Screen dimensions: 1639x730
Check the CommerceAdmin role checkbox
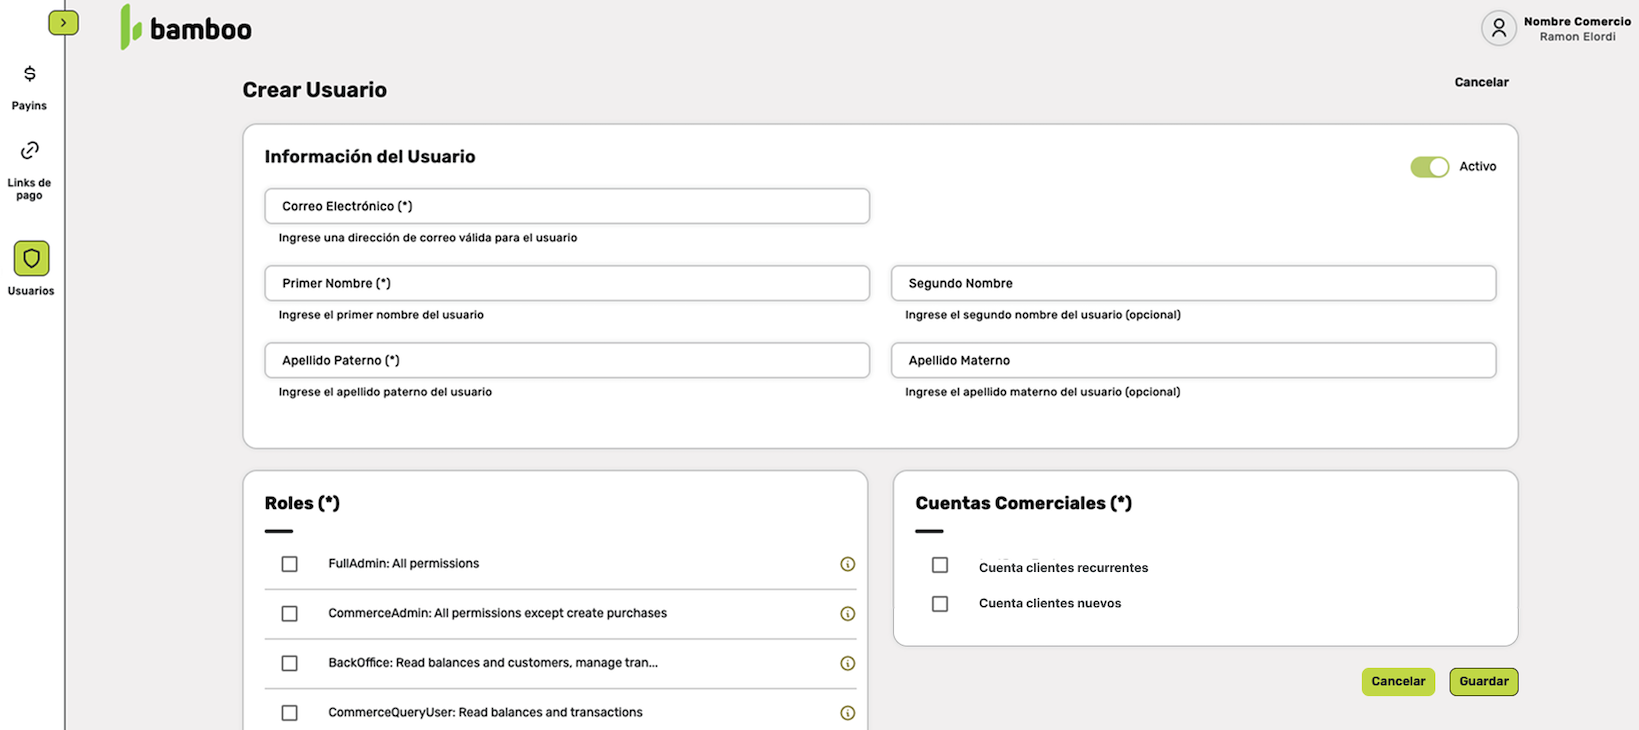click(x=290, y=614)
